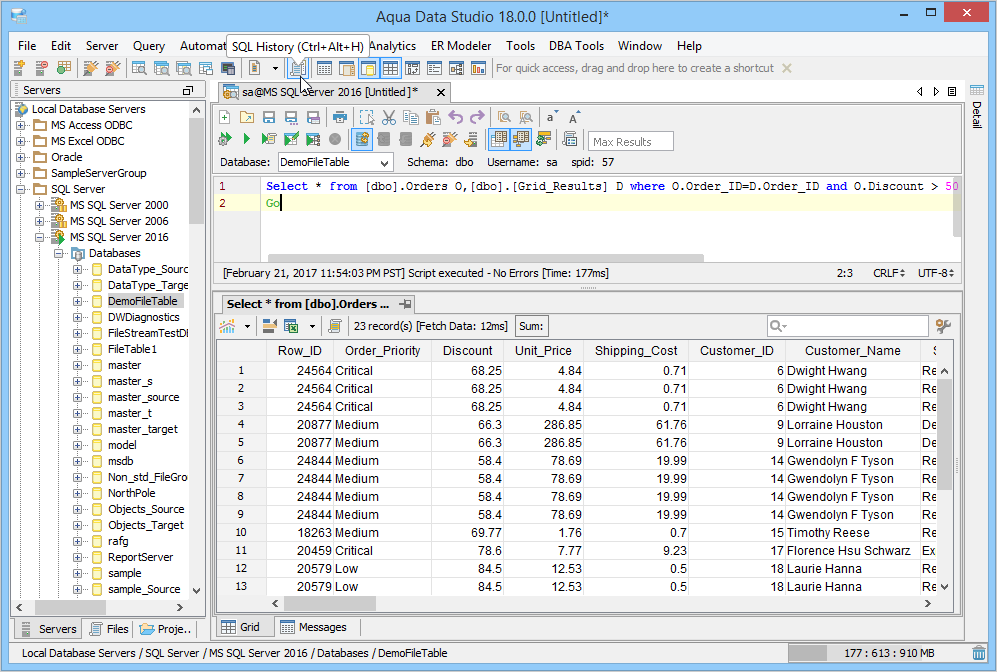This screenshot has width=997, height=672.
Task: Open a new script with the New icon
Action: coord(225,117)
